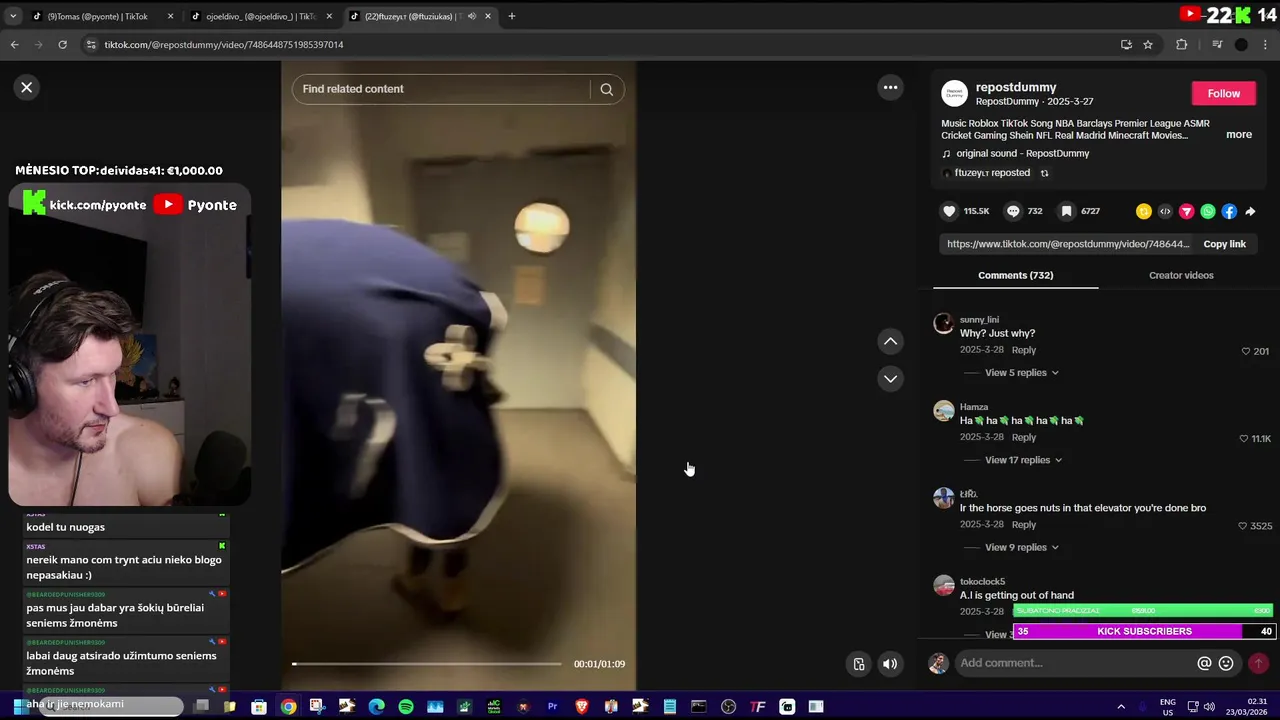Toggle auto-scroll video icon

click(x=858, y=664)
